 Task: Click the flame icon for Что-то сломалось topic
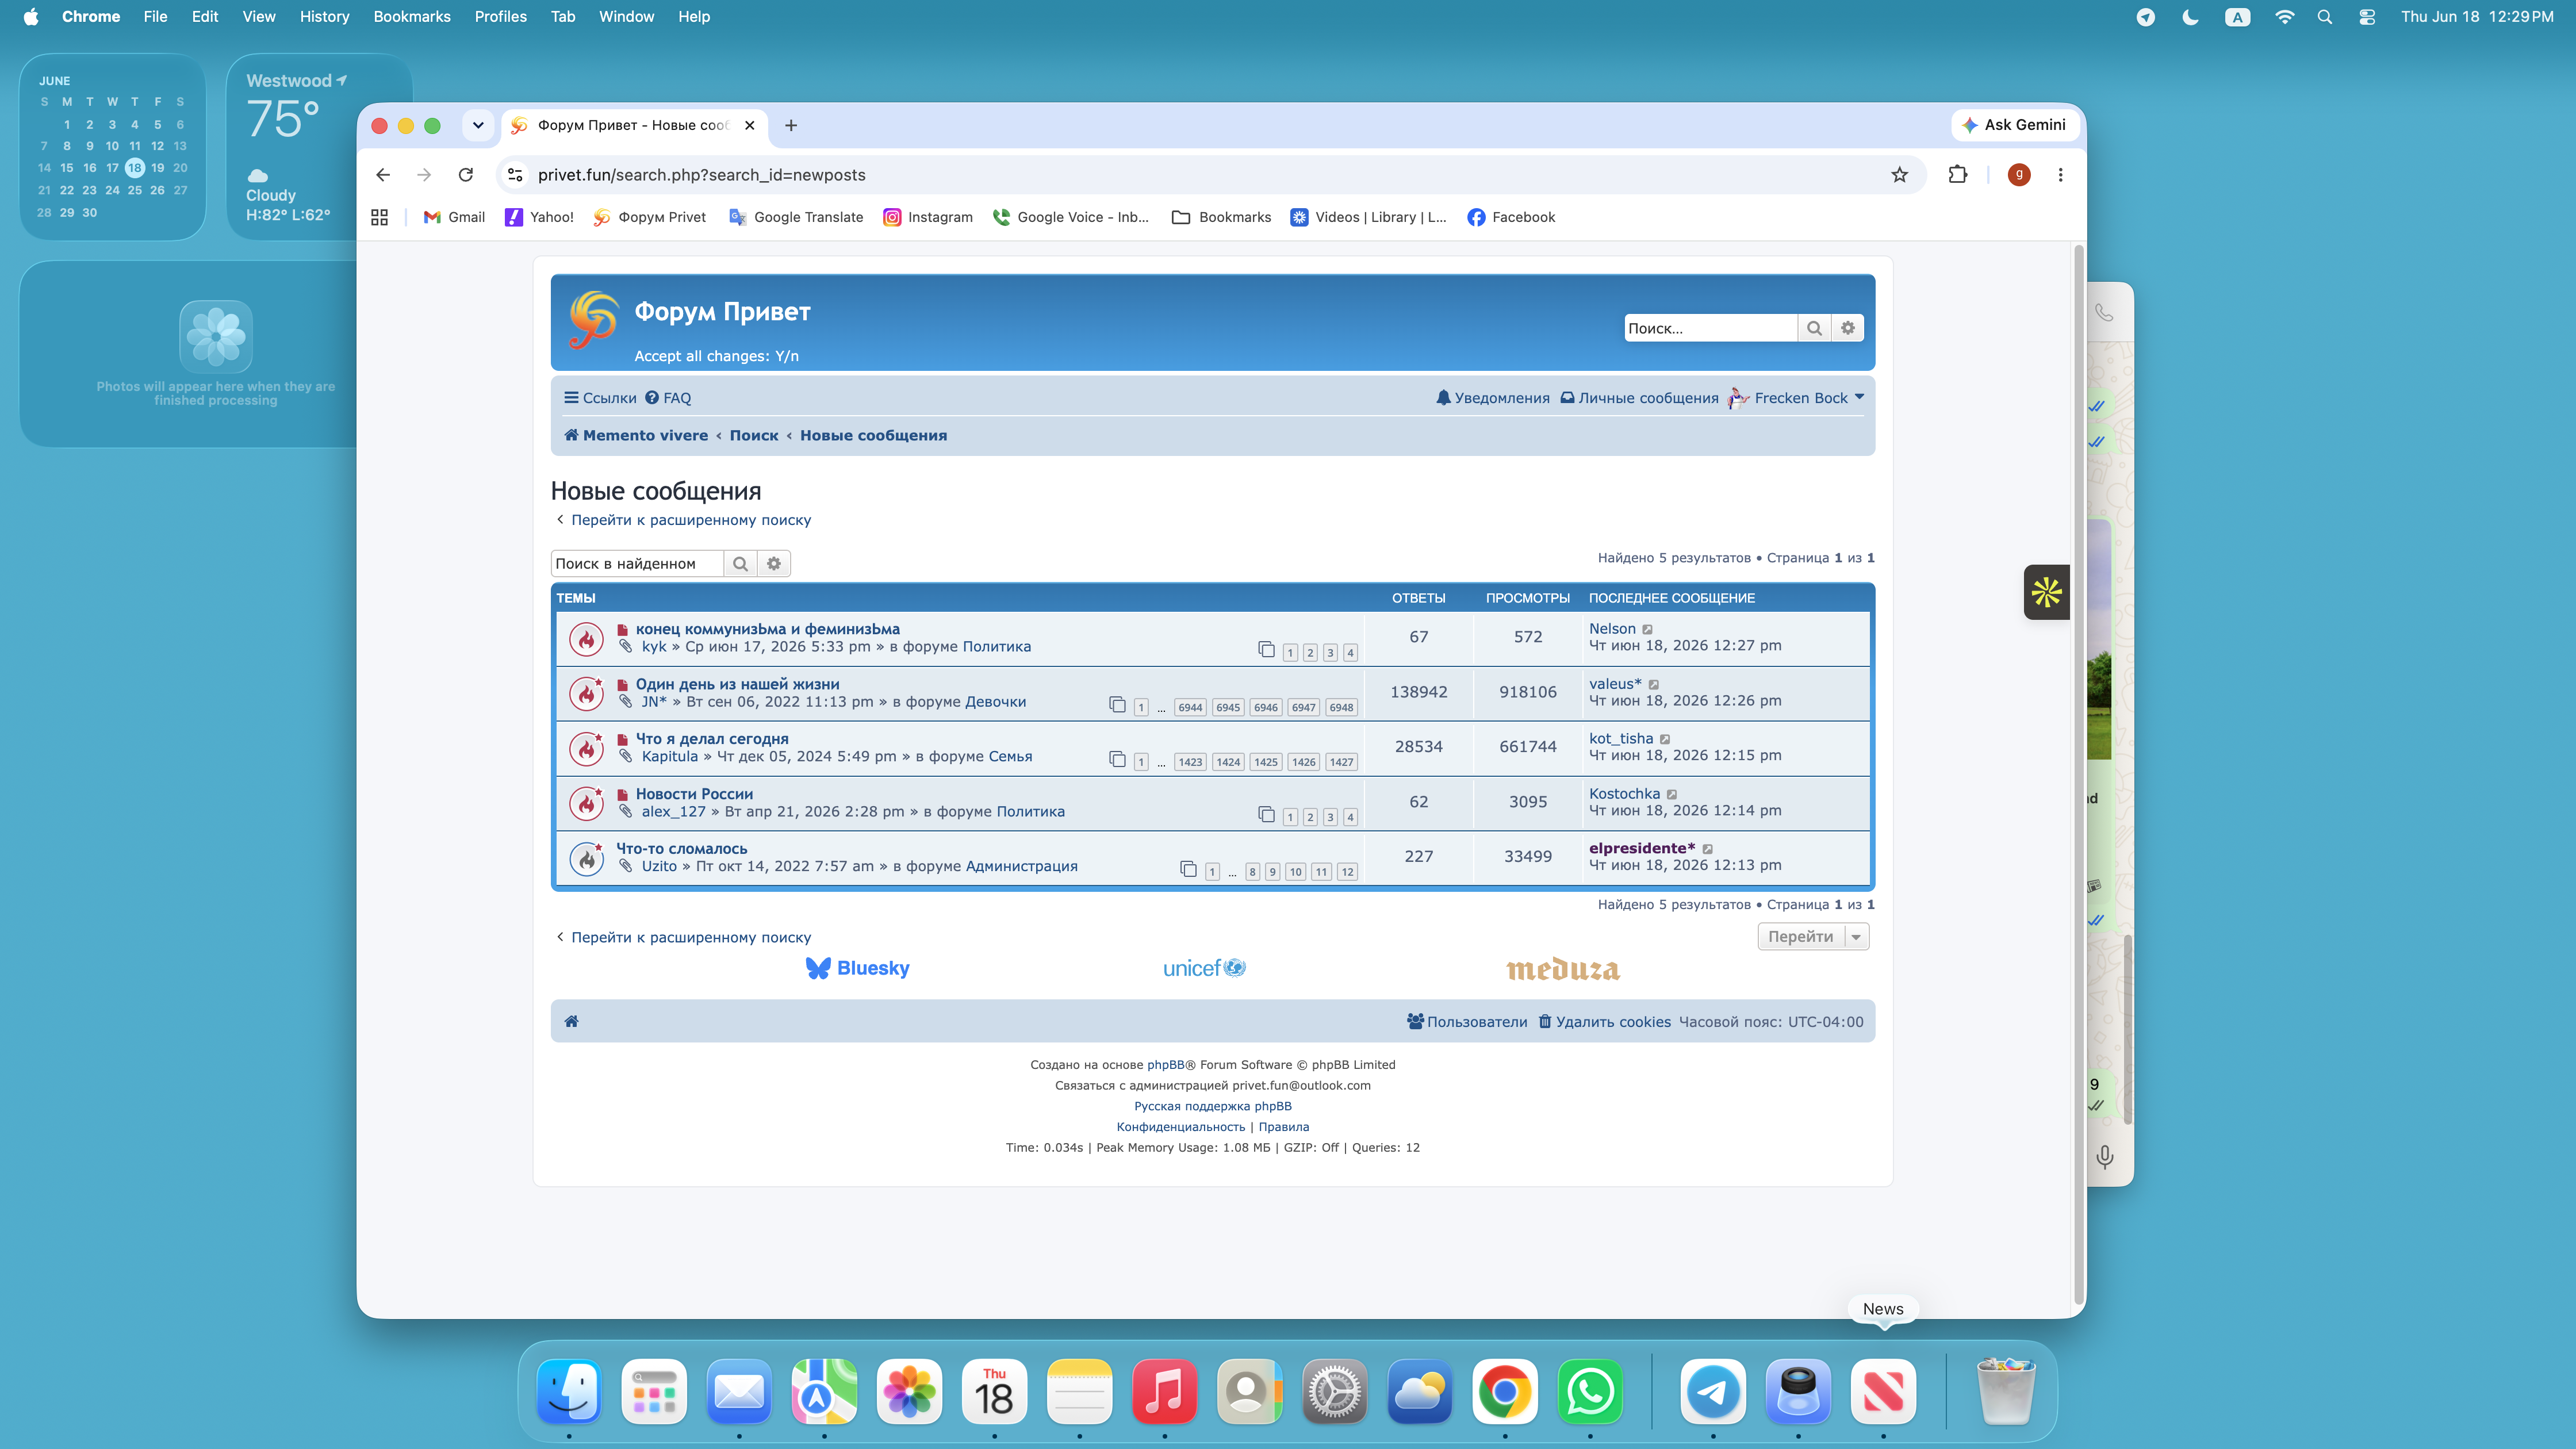point(587,858)
